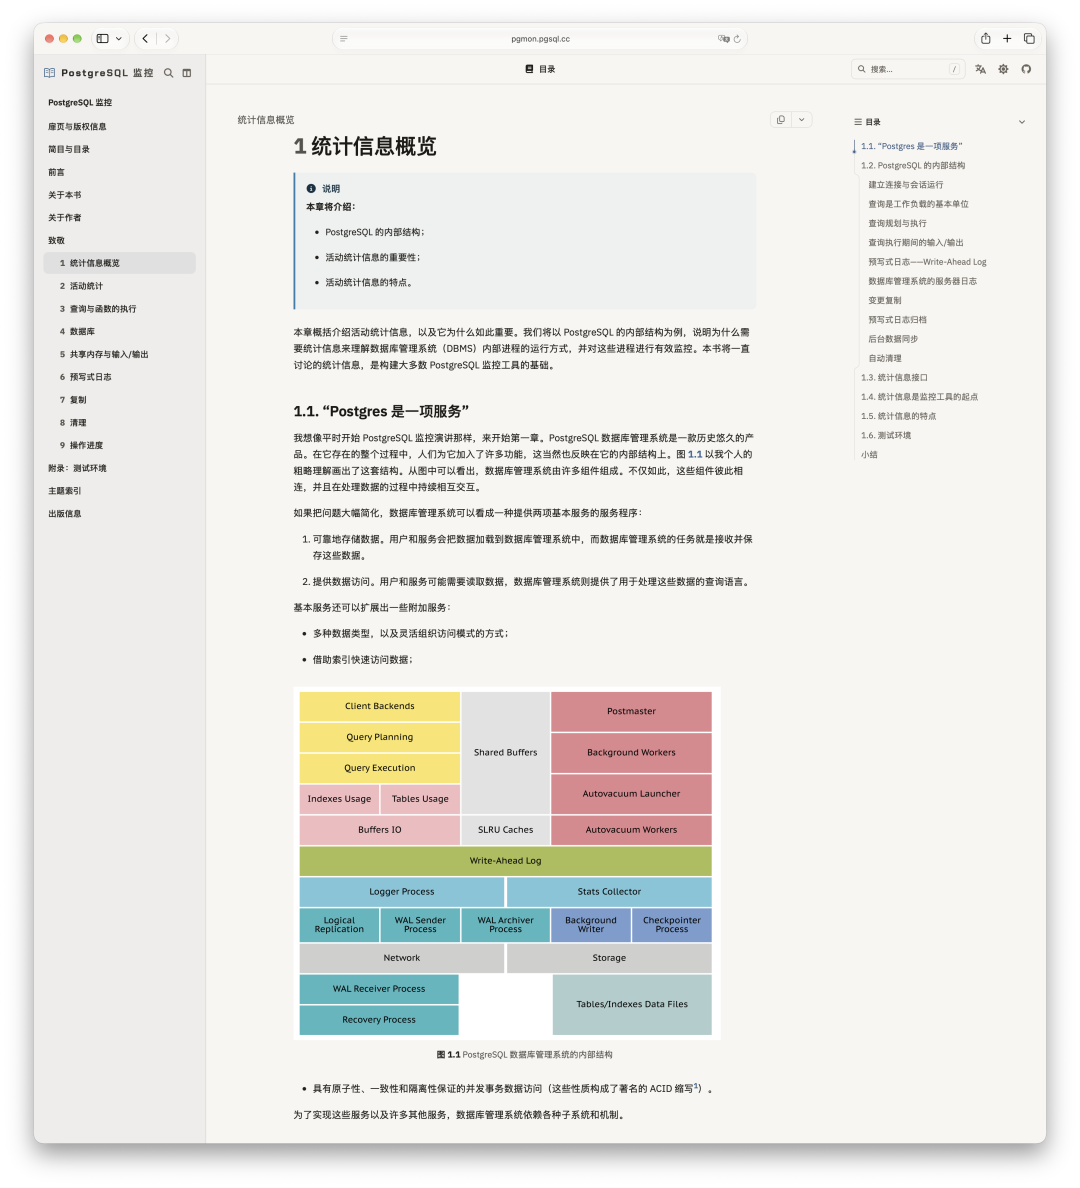The height and width of the screenshot is (1188, 1080).
Task: Select 附录：测试环境 in the sidebar
Action: pyautogui.click(x=77, y=467)
